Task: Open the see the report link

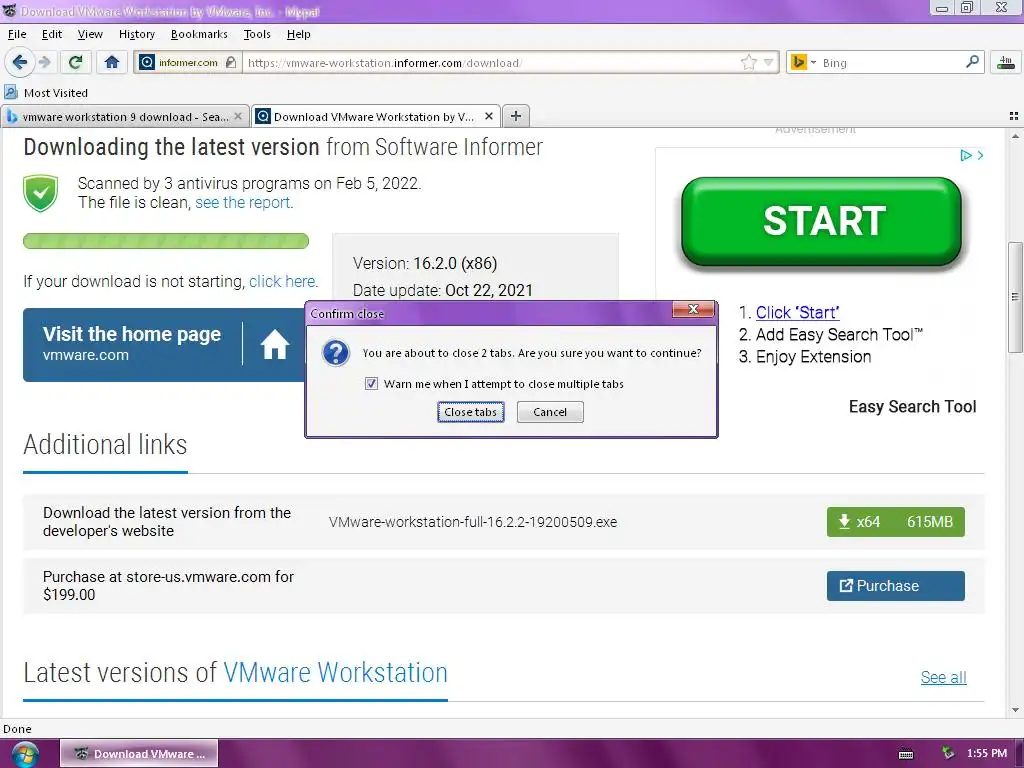Action: pos(244,202)
